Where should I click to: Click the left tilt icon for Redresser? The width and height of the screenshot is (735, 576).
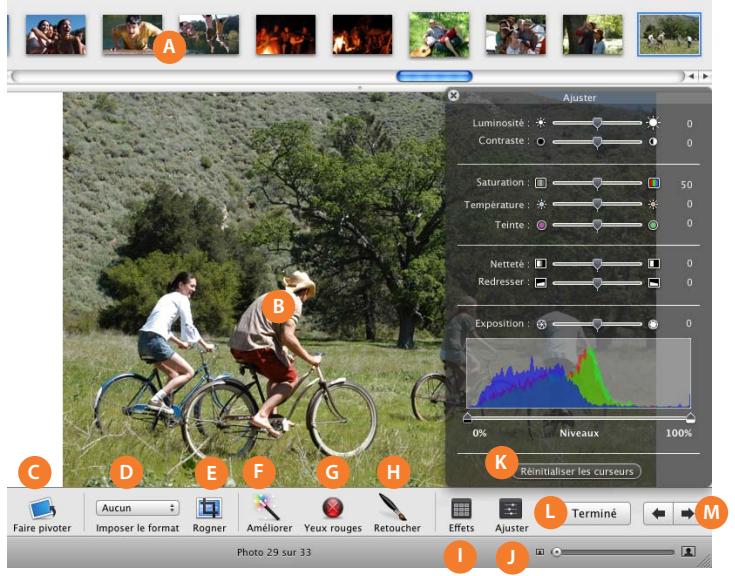(x=541, y=283)
